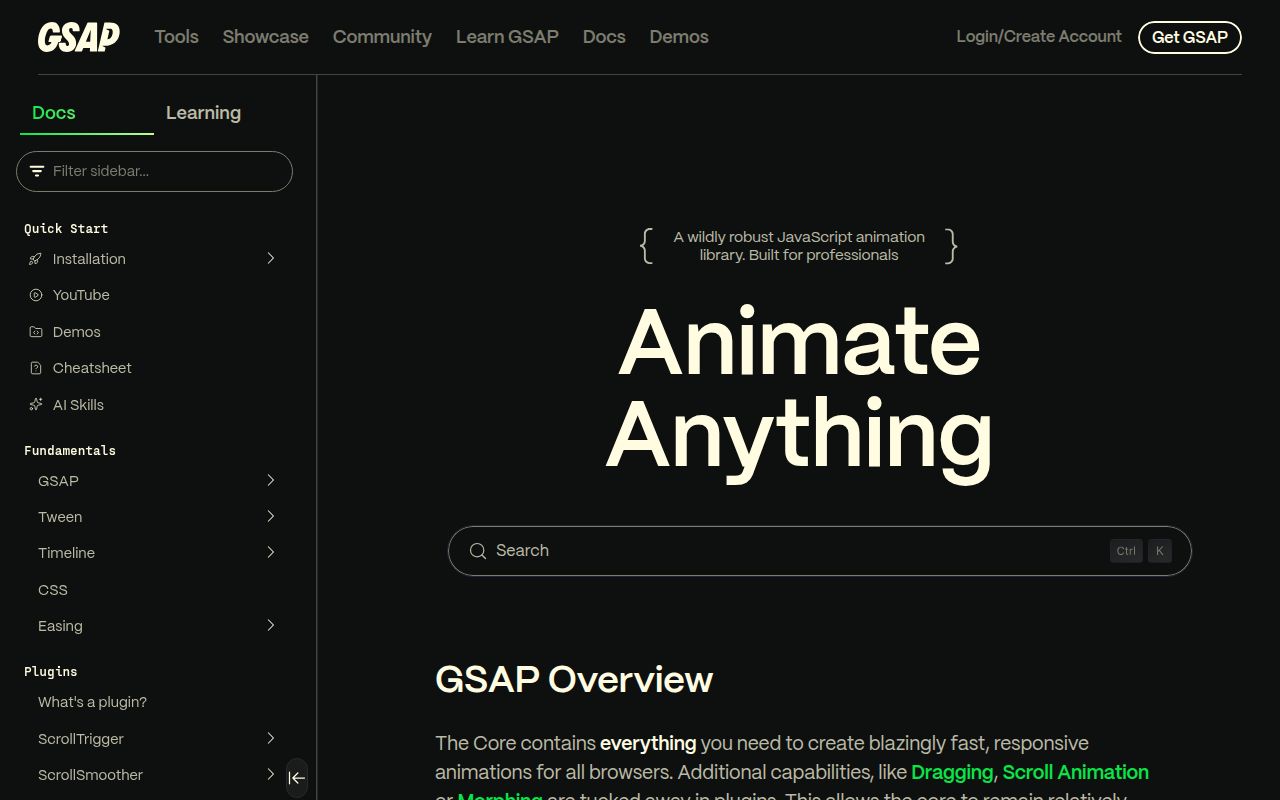Image resolution: width=1280 pixels, height=800 pixels.
Task: Expand the Tween chevron
Action: tap(271, 516)
